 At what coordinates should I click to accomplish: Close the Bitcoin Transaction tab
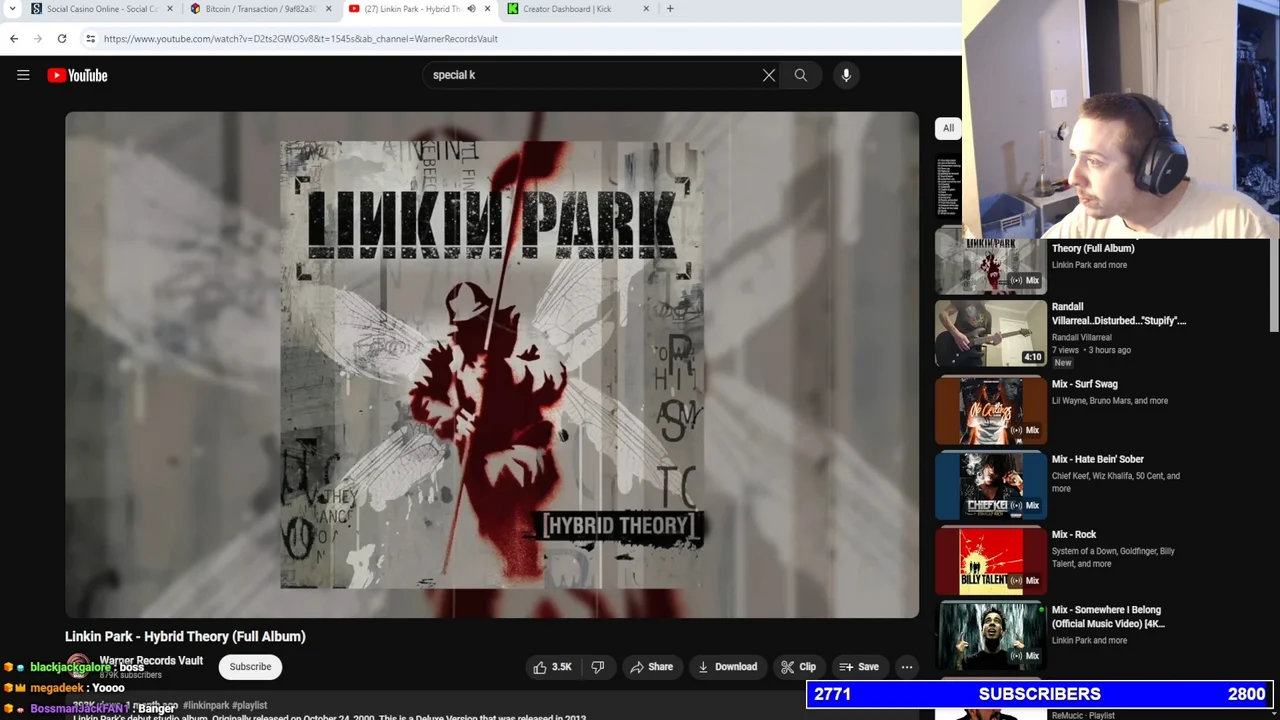coord(328,9)
